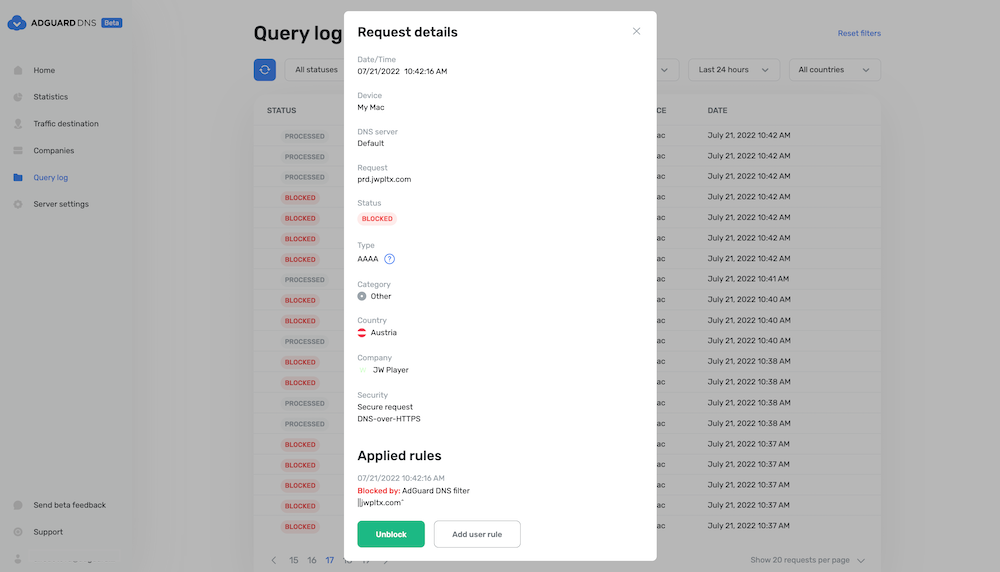Click the Send beta feedback icon
The height and width of the screenshot is (572, 1000).
[x=18, y=505]
